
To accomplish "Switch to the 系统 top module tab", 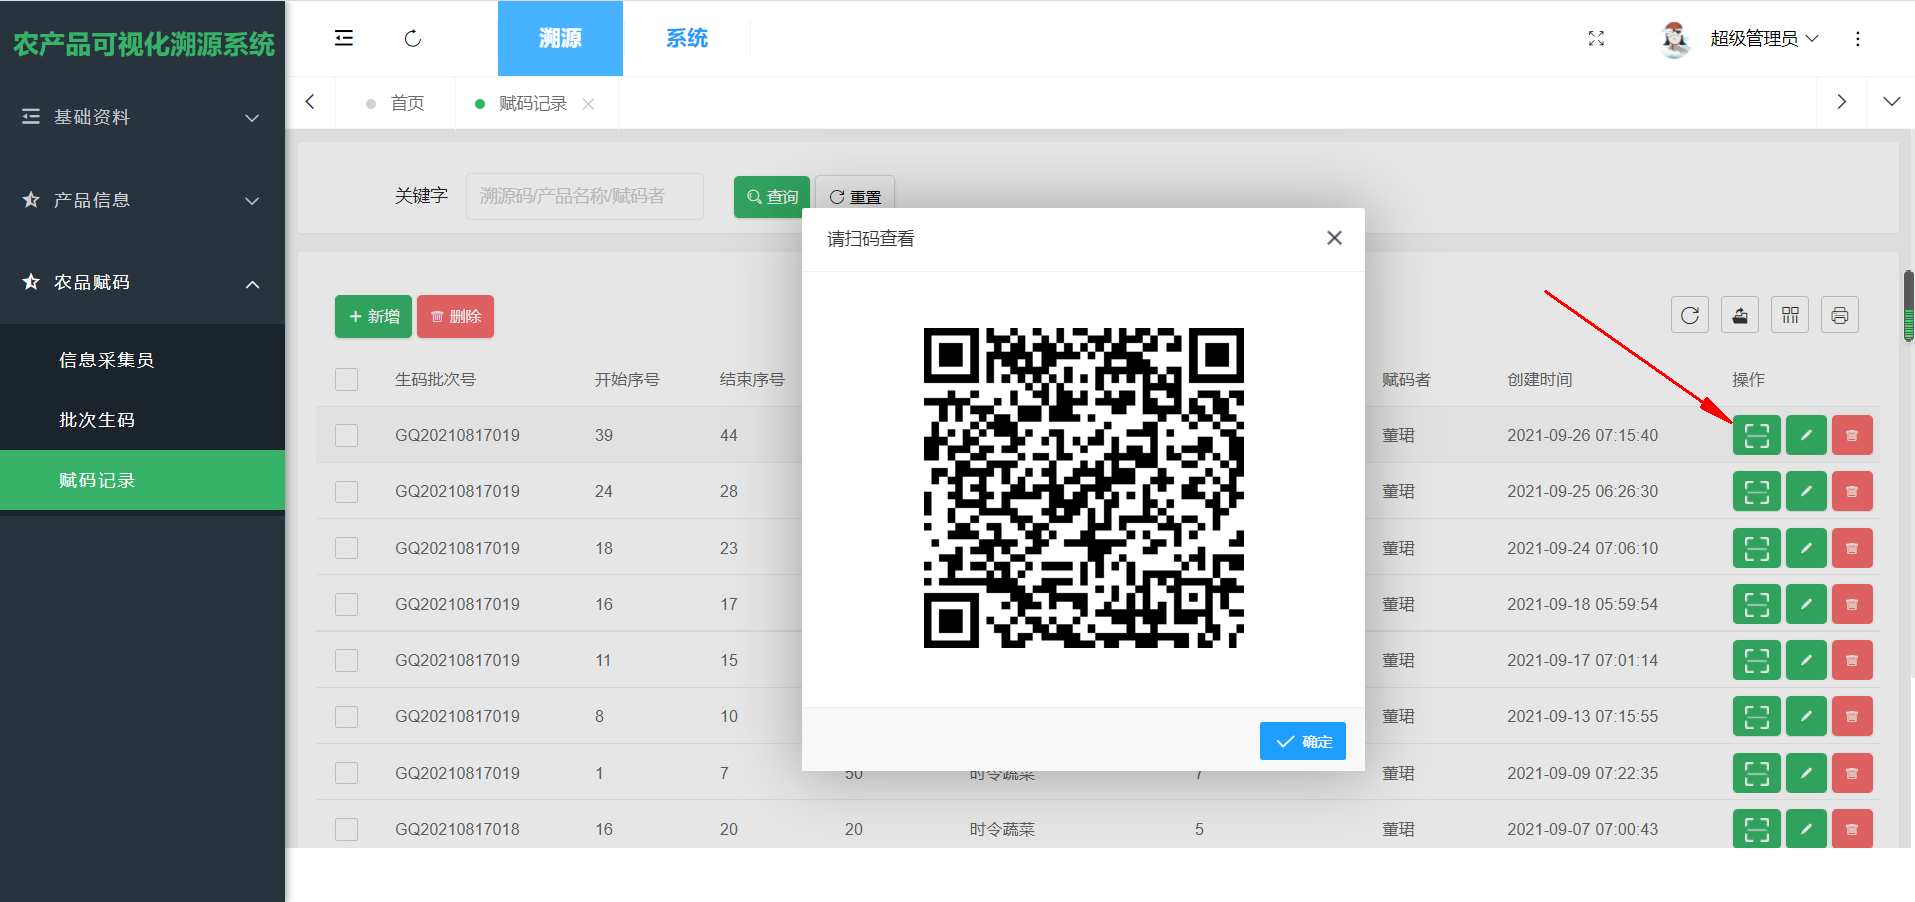I will 687,38.
